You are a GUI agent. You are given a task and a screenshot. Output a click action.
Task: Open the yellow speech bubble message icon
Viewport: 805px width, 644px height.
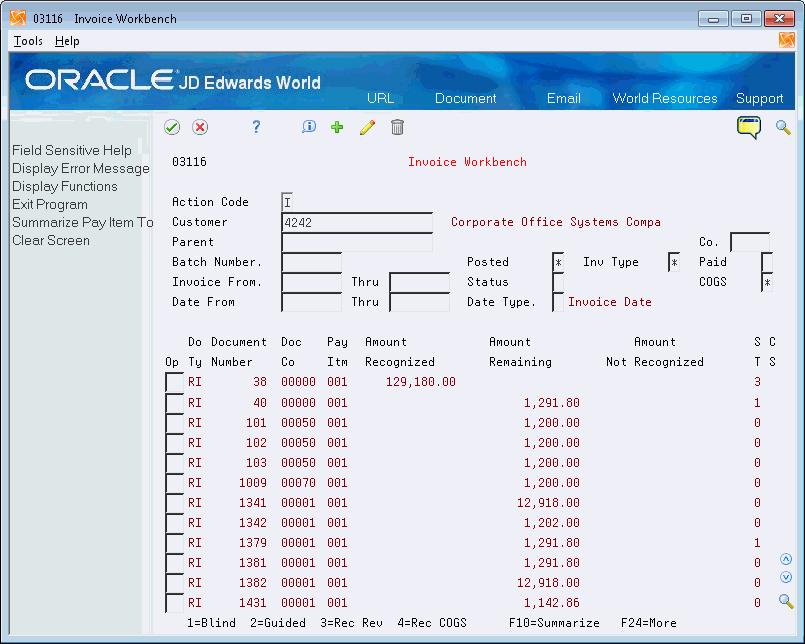pyautogui.click(x=749, y=127)
